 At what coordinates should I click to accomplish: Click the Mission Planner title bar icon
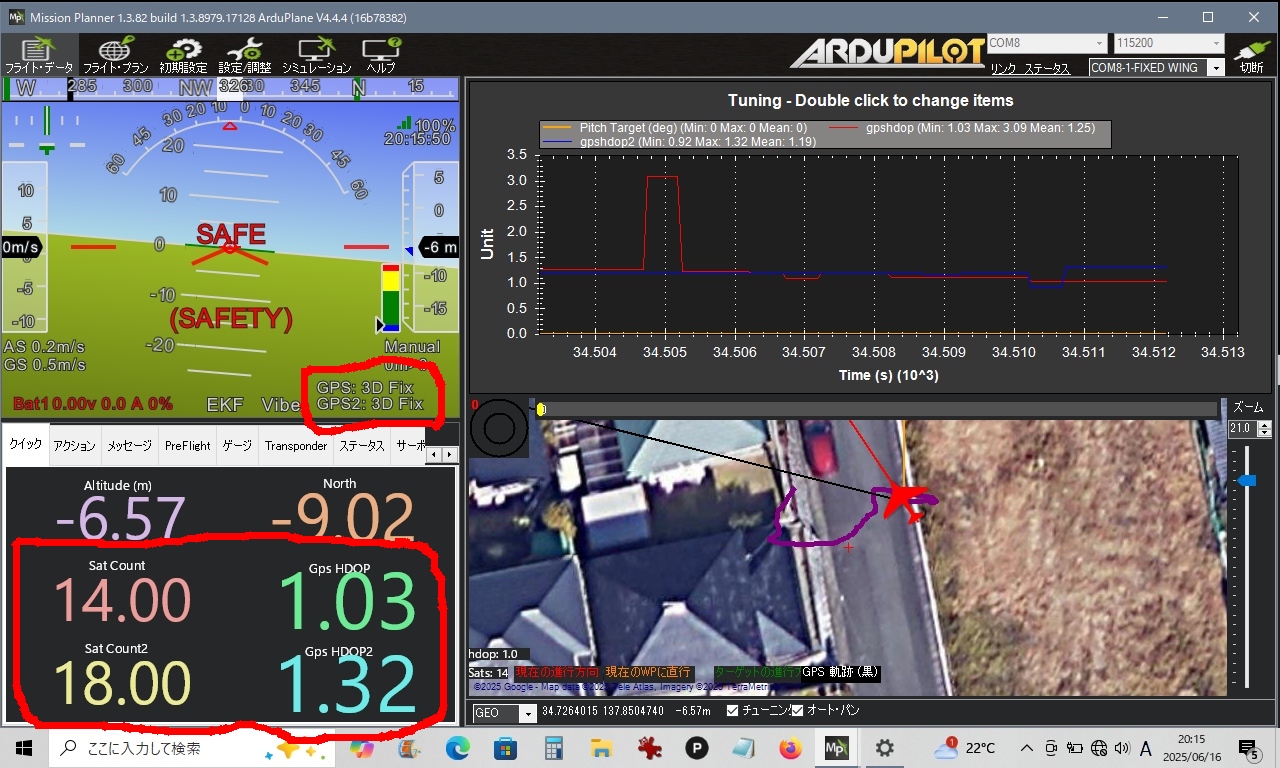coord(15,17)
